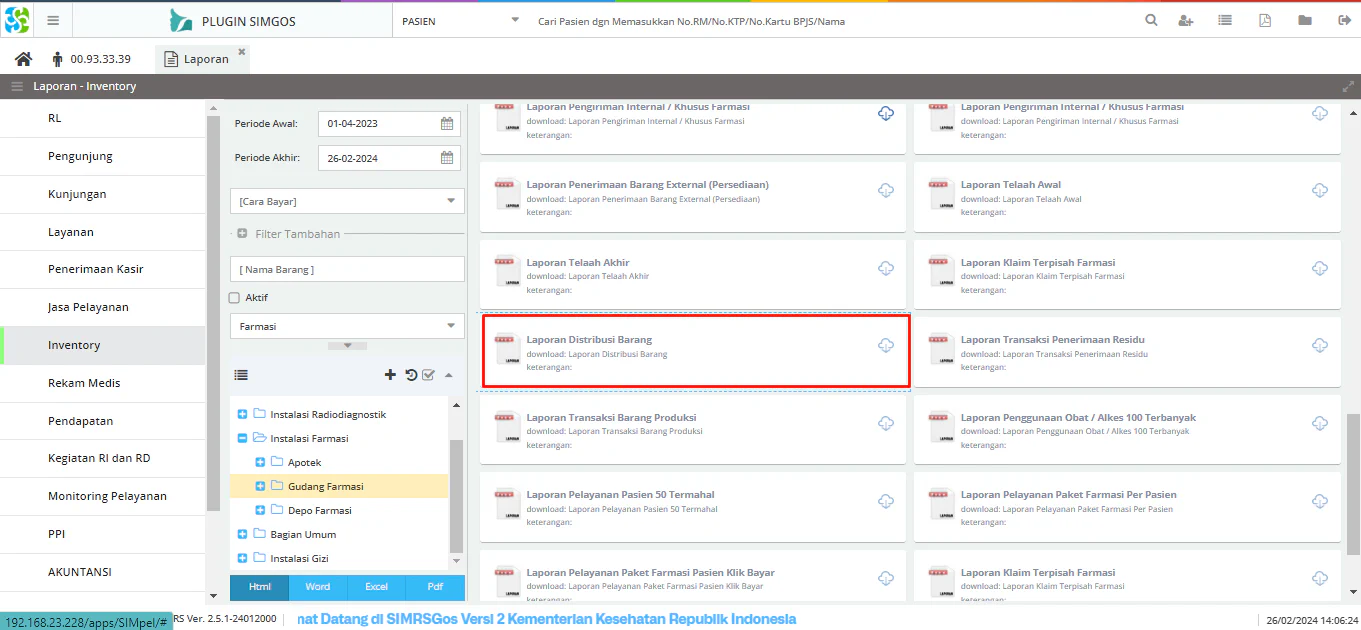Click the list icon above the room tree
The image size is (1361, 630).
point(241,375)
